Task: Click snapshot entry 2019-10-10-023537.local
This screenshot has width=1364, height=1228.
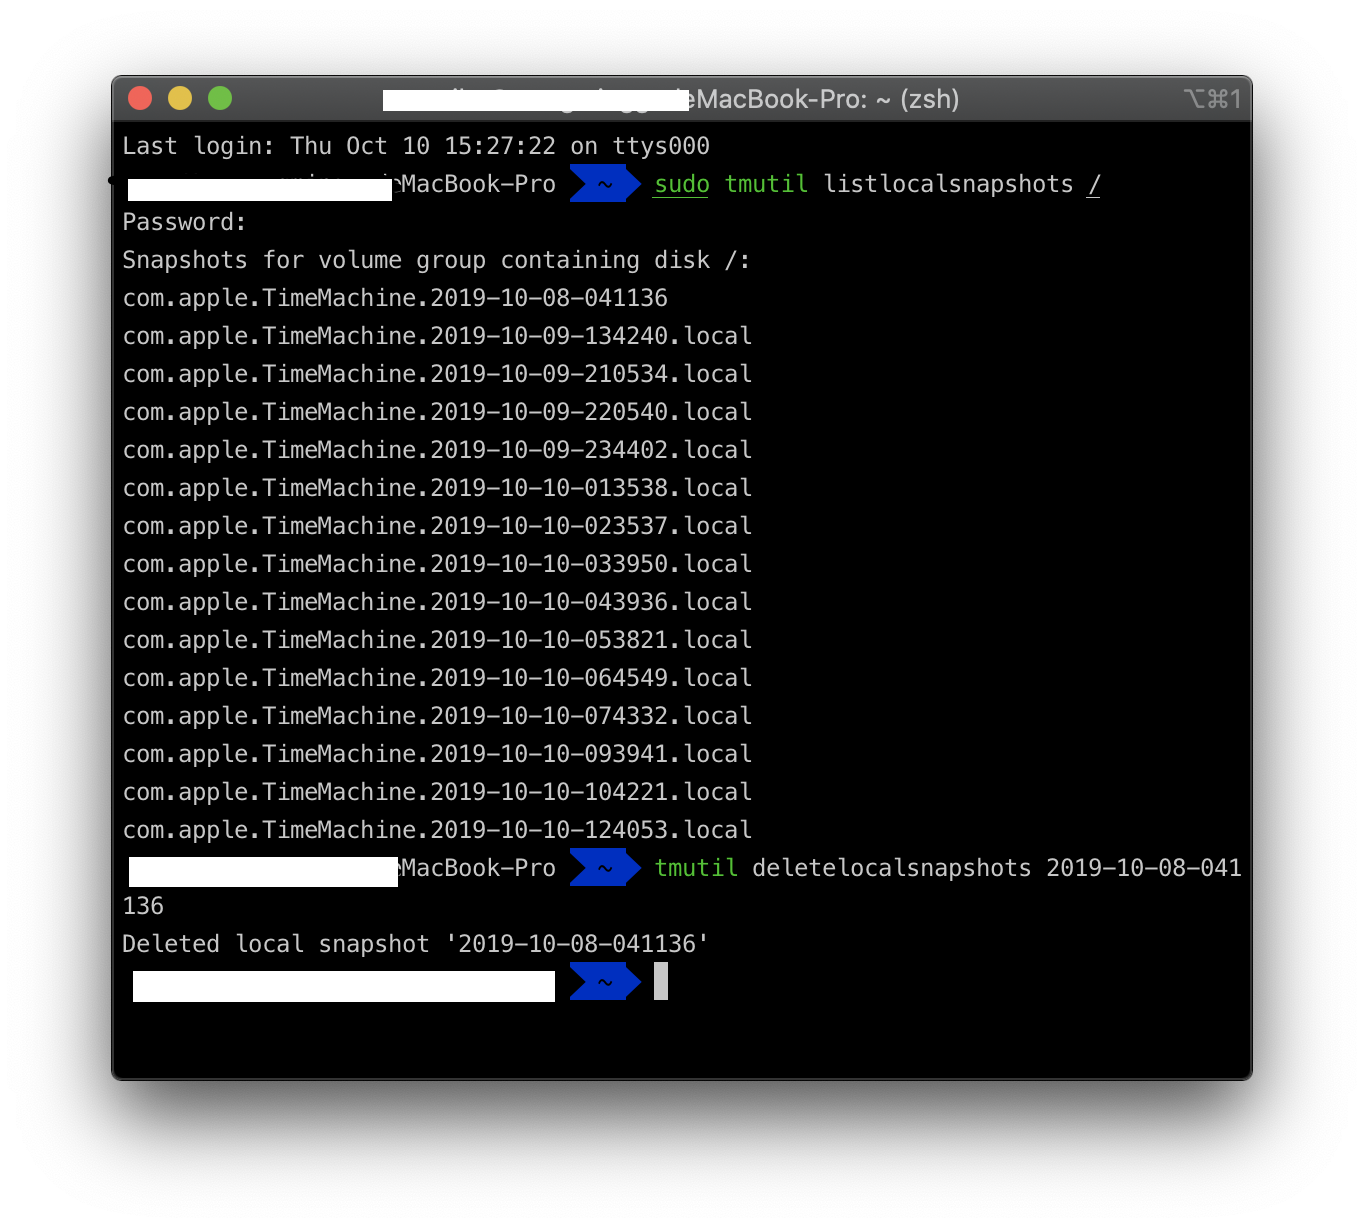Action: point(437,526)
